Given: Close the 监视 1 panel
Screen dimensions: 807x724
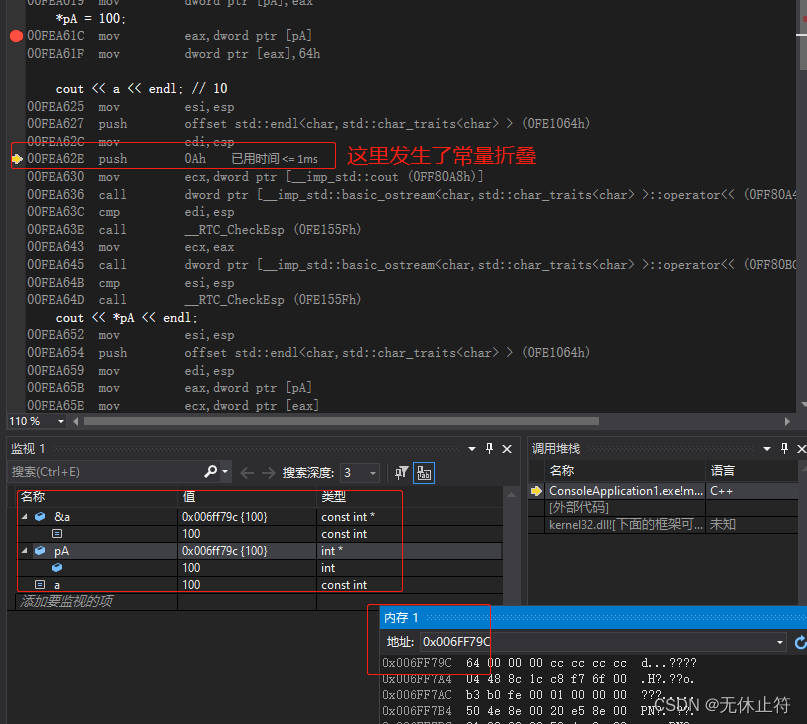Looking at the screenshot, I should pos(507,449).
